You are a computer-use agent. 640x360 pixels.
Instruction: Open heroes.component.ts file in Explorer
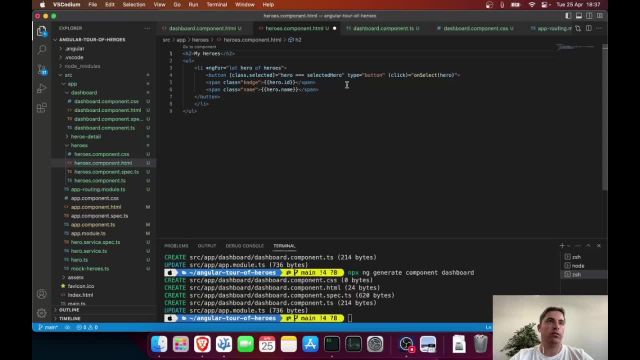click(x=100, y=180)
